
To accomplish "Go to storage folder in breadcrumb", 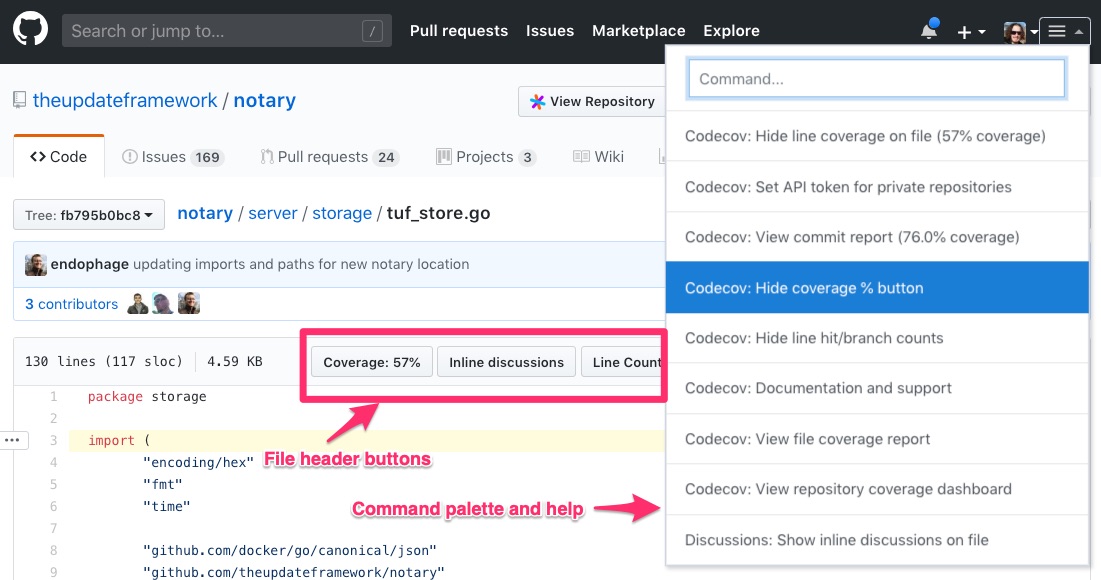I will click(x=342, y=213).
